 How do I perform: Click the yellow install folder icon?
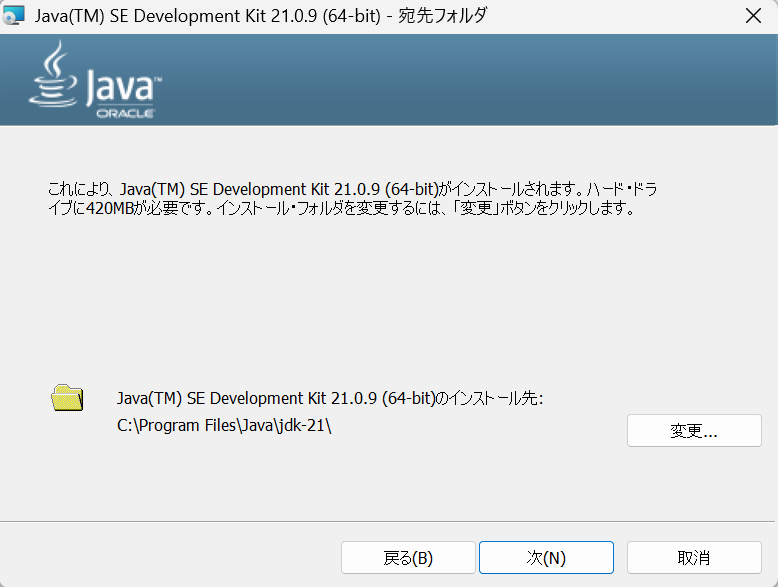pos(67,398)
